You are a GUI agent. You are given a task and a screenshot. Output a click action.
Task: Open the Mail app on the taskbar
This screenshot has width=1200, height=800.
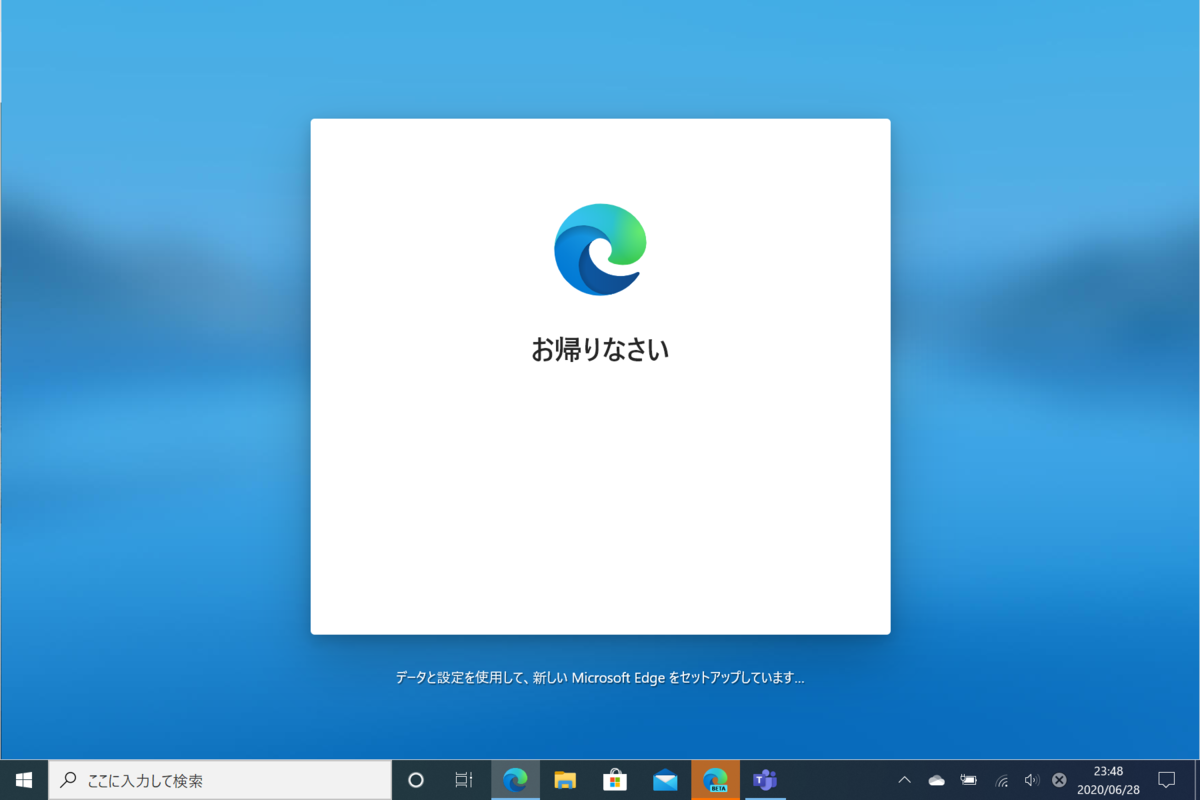pos(665,780)
